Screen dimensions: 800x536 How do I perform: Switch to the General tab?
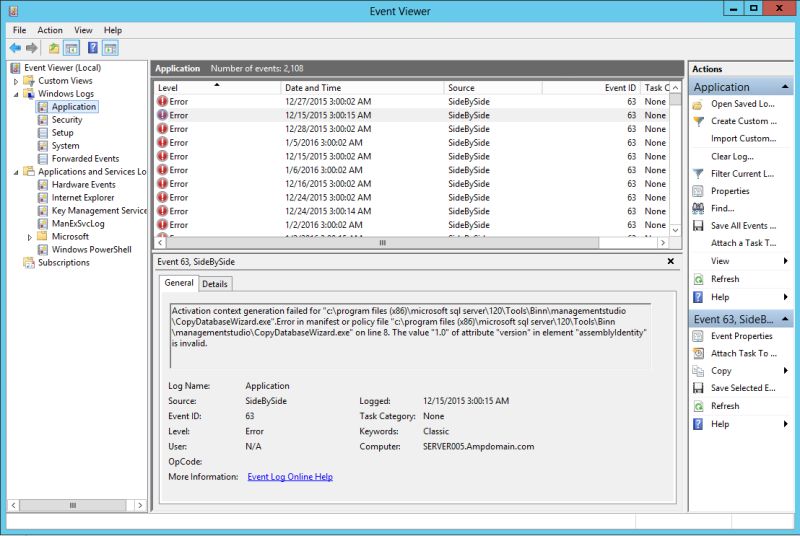point(179,283)
